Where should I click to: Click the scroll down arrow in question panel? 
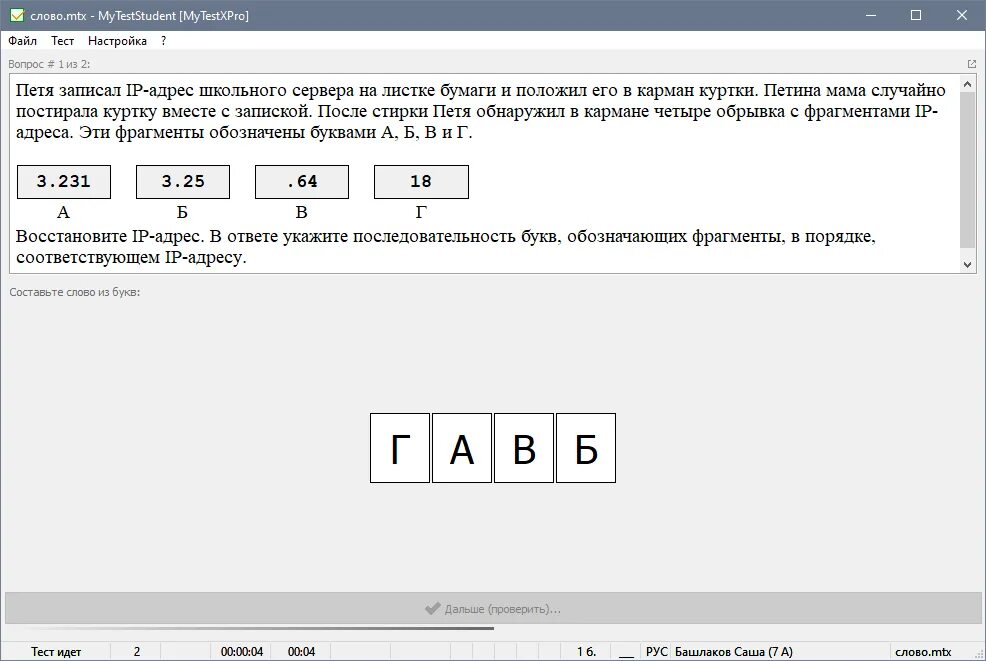click(968, 265)
